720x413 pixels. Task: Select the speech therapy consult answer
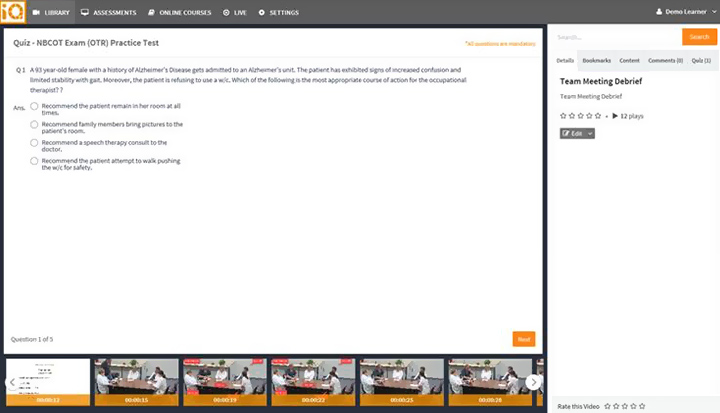coord(35,142)
